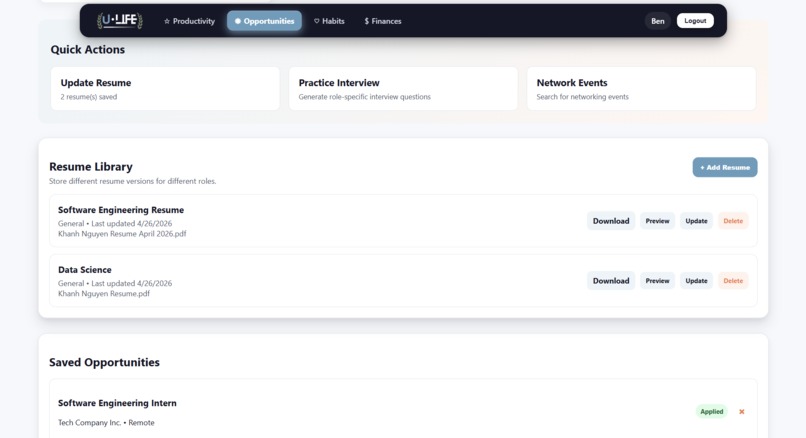Remove Software Engineering Intern with the X icon
Screen dimensions: 806x438
point(742,411)
